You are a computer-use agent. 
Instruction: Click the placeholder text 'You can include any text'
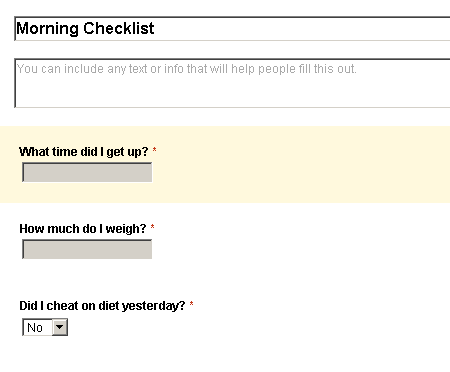tap(82, 69)
